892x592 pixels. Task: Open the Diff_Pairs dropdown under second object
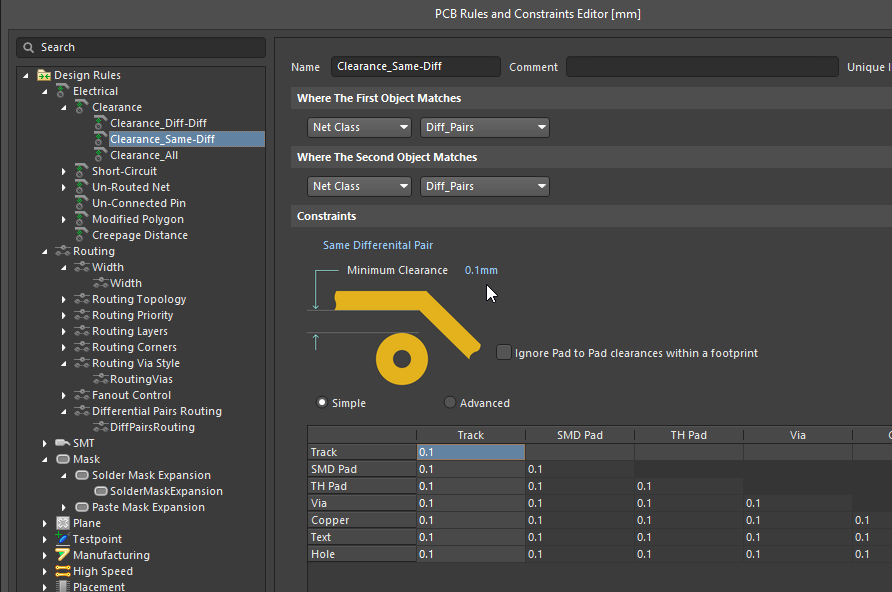[485, 186]
